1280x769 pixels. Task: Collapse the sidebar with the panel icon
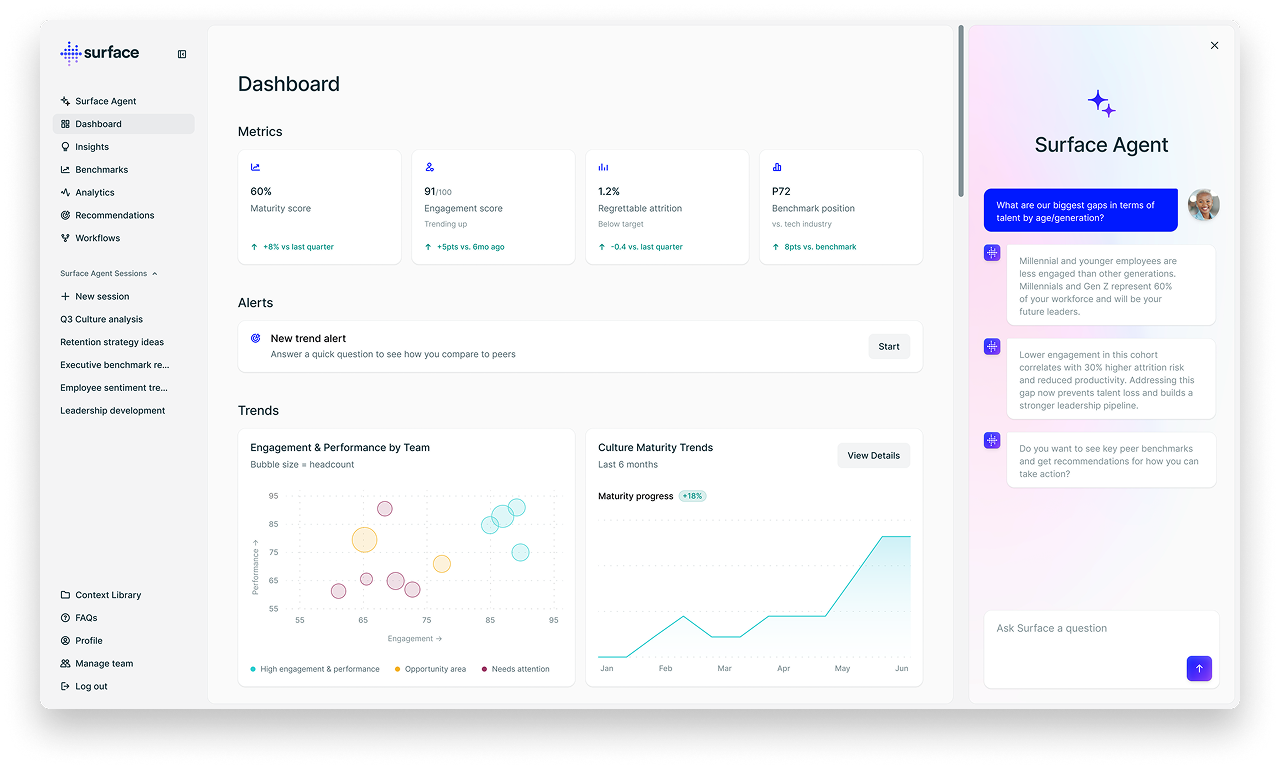click(182, 54)
